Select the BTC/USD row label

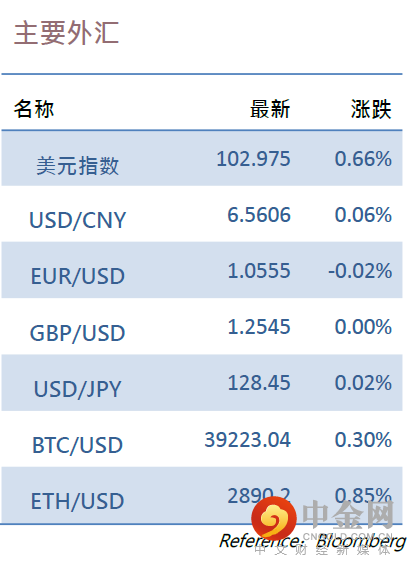78,445
